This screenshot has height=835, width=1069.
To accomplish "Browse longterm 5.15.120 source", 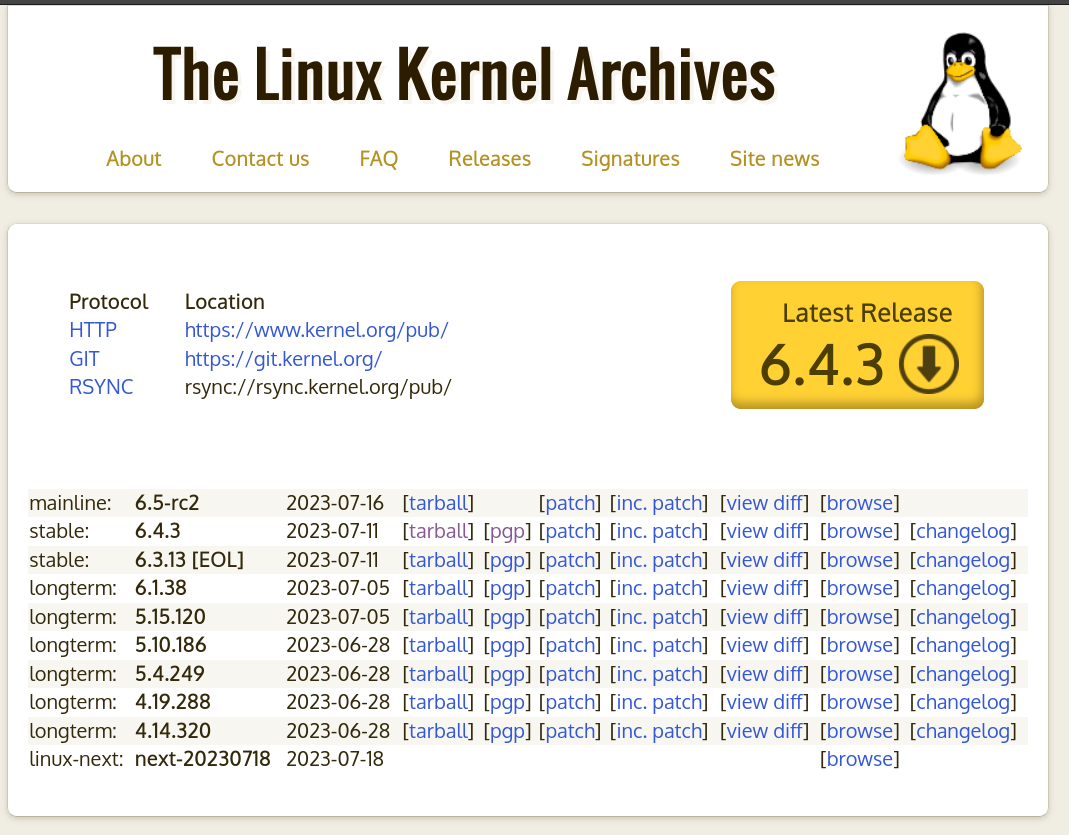I will (x=860, y=617).
